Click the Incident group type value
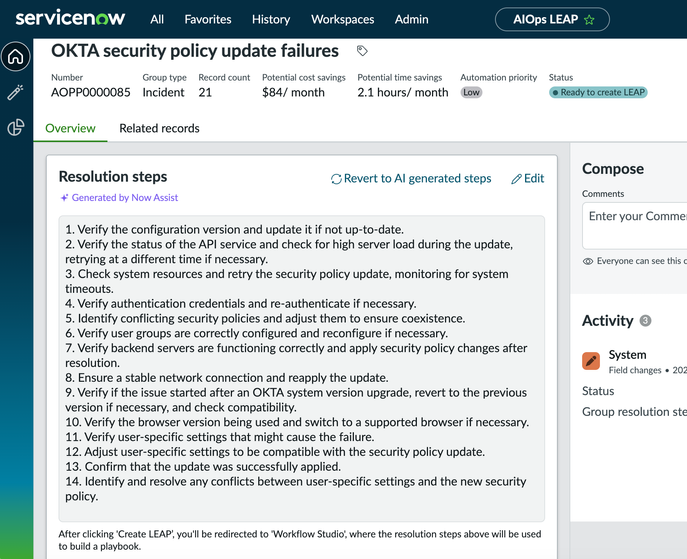The image size is (687, 559). [x=163, y=92]
